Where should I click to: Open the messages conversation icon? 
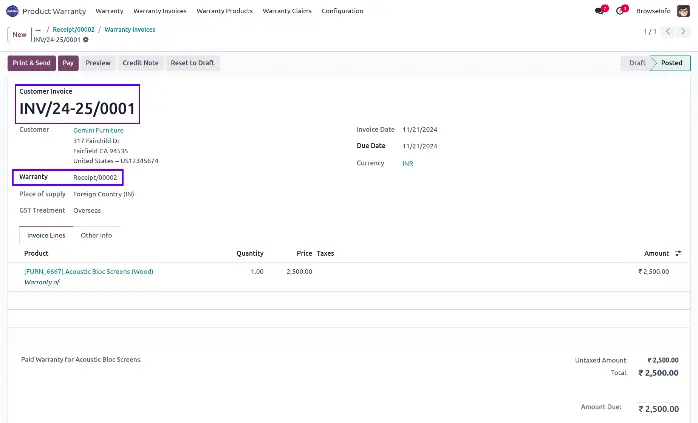pyautogui.click(x=599, y=10)
